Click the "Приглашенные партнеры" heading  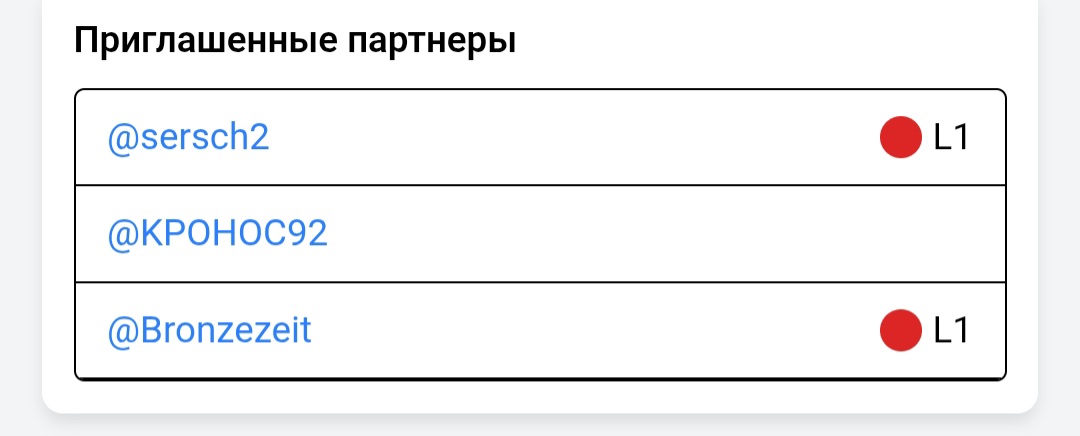point(295,42)
